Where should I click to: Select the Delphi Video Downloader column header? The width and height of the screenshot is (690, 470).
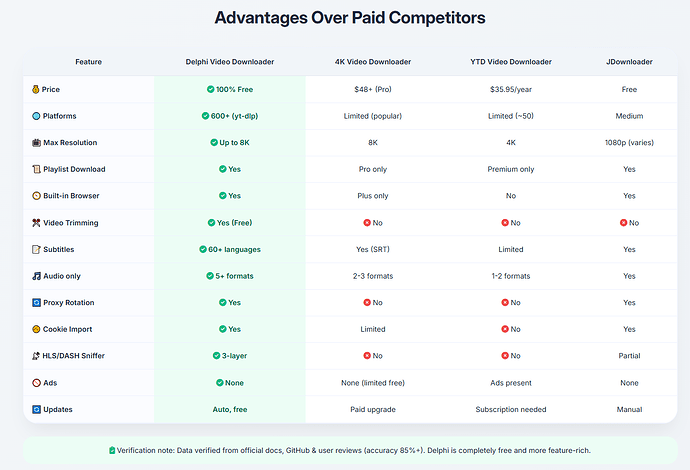point(230,62)
